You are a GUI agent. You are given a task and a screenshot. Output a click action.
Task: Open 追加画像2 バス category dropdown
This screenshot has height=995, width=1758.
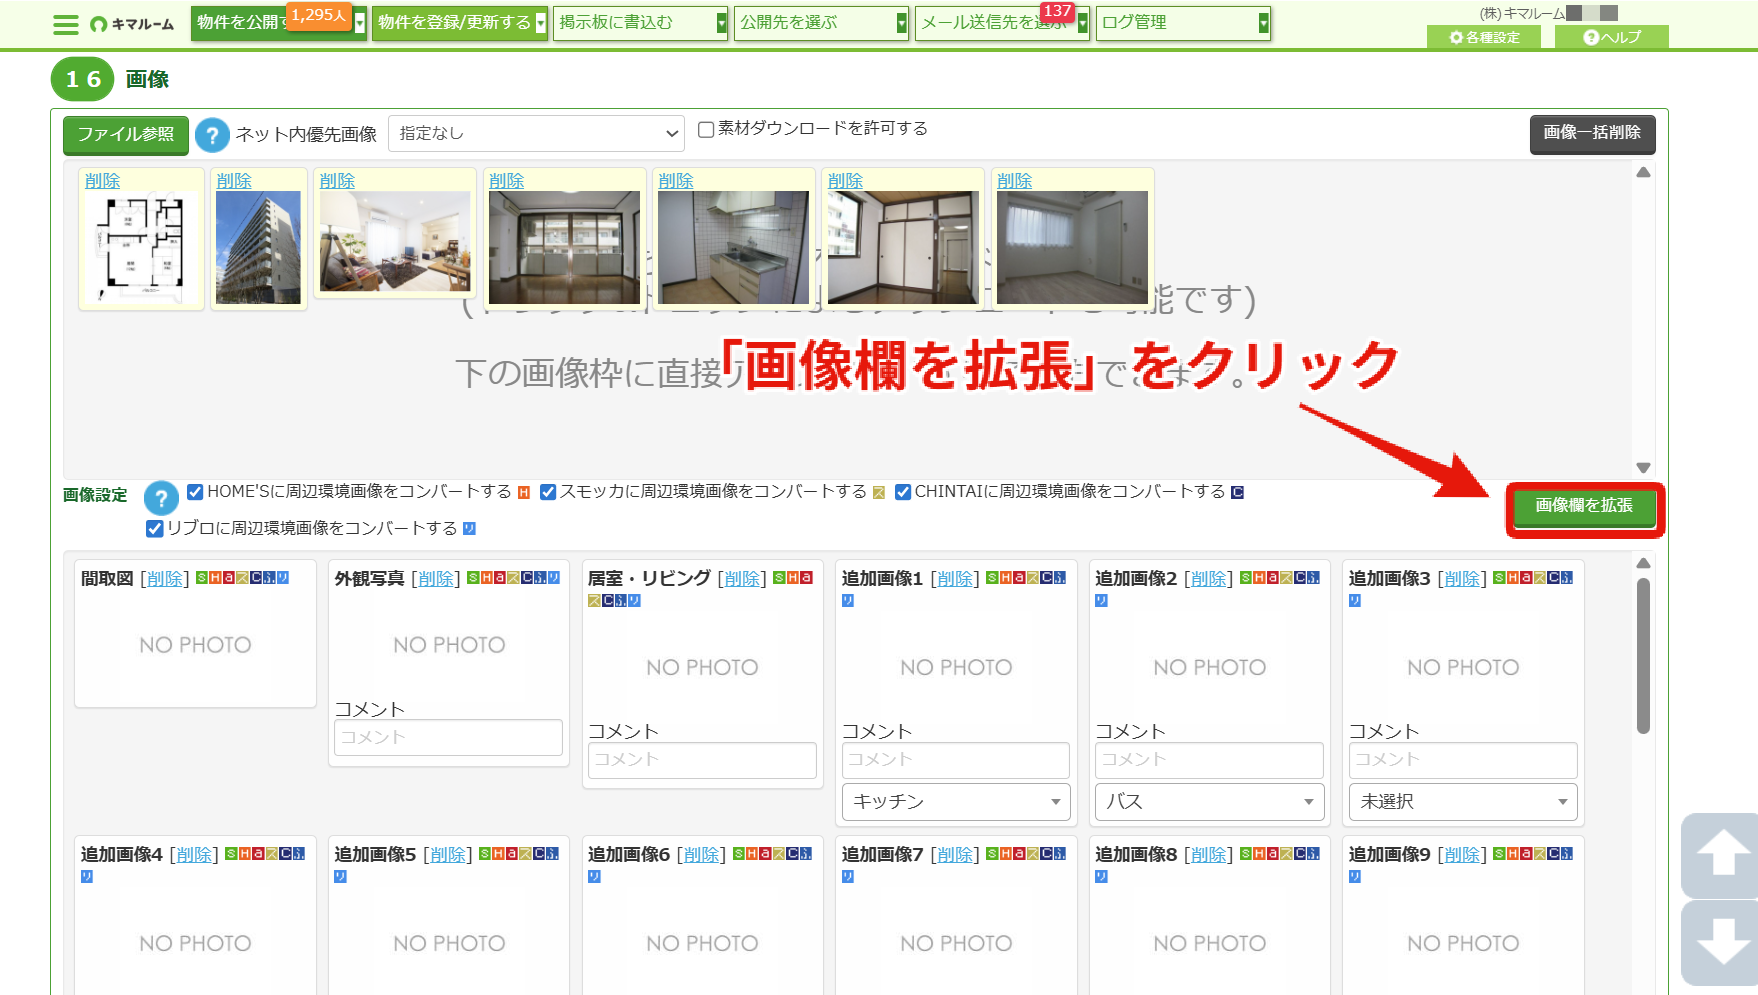tap(1210, 801)
